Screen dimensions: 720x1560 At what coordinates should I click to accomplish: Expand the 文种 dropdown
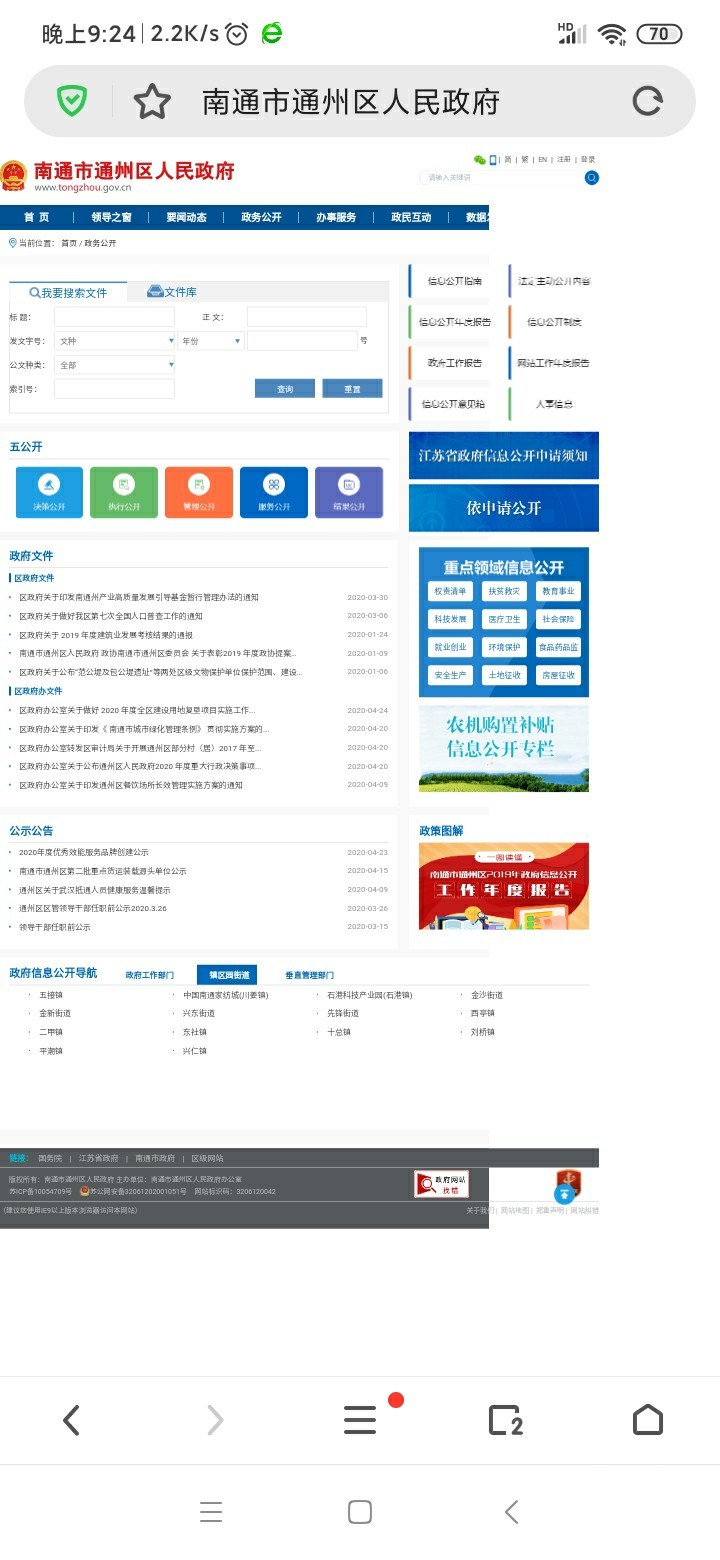click(x=115, y=341)
